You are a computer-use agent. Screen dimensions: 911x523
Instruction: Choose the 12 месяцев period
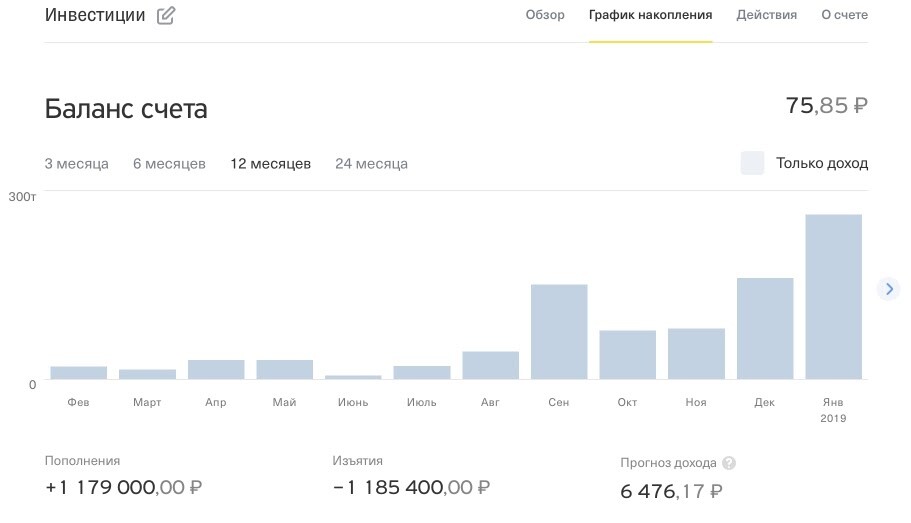pyautogui.click(x=271, y=164)
